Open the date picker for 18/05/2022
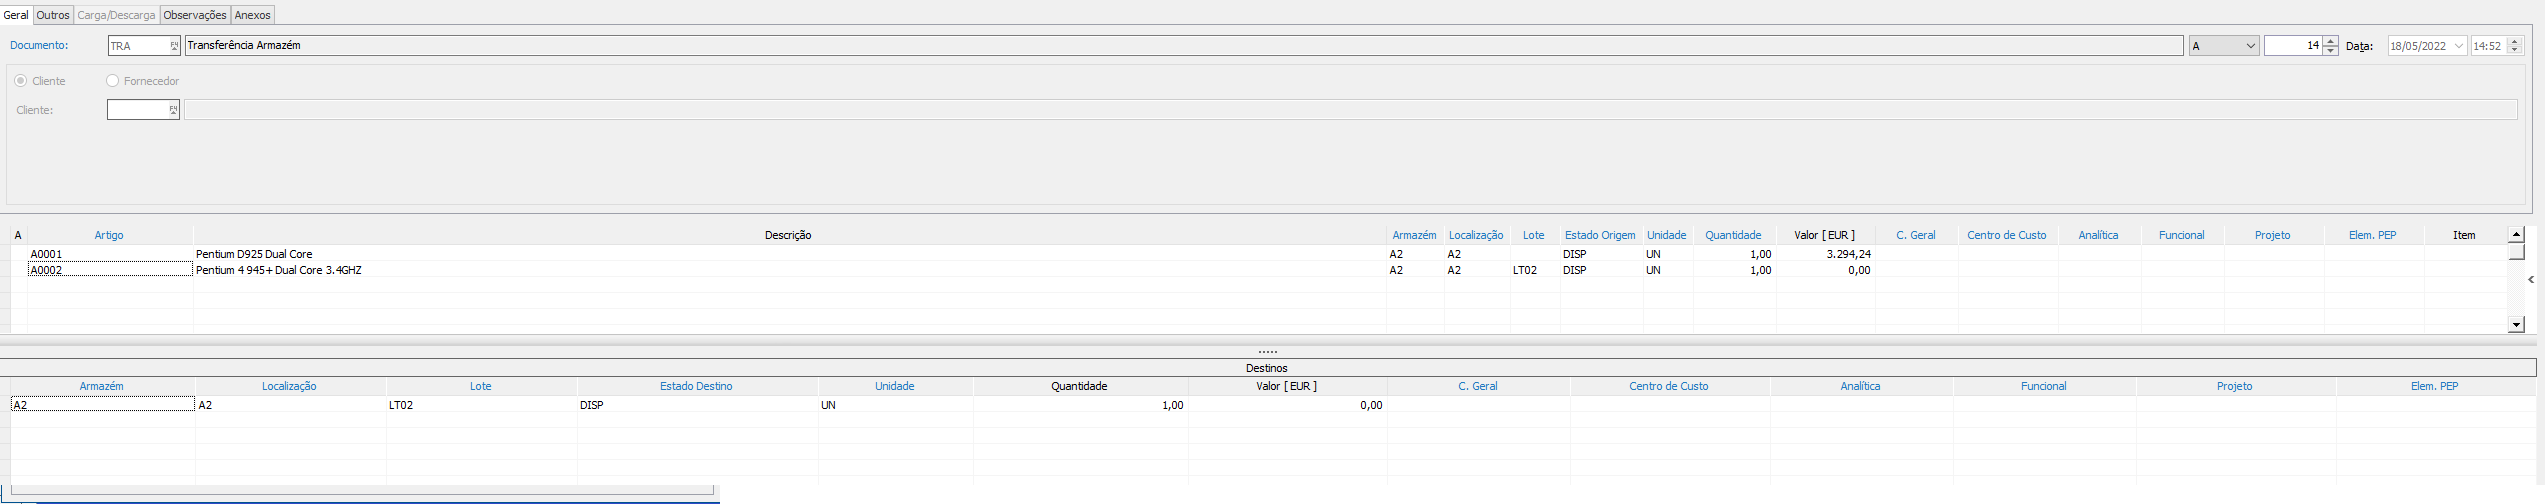Screen dimensions: 2545x504 point(2459,46)
